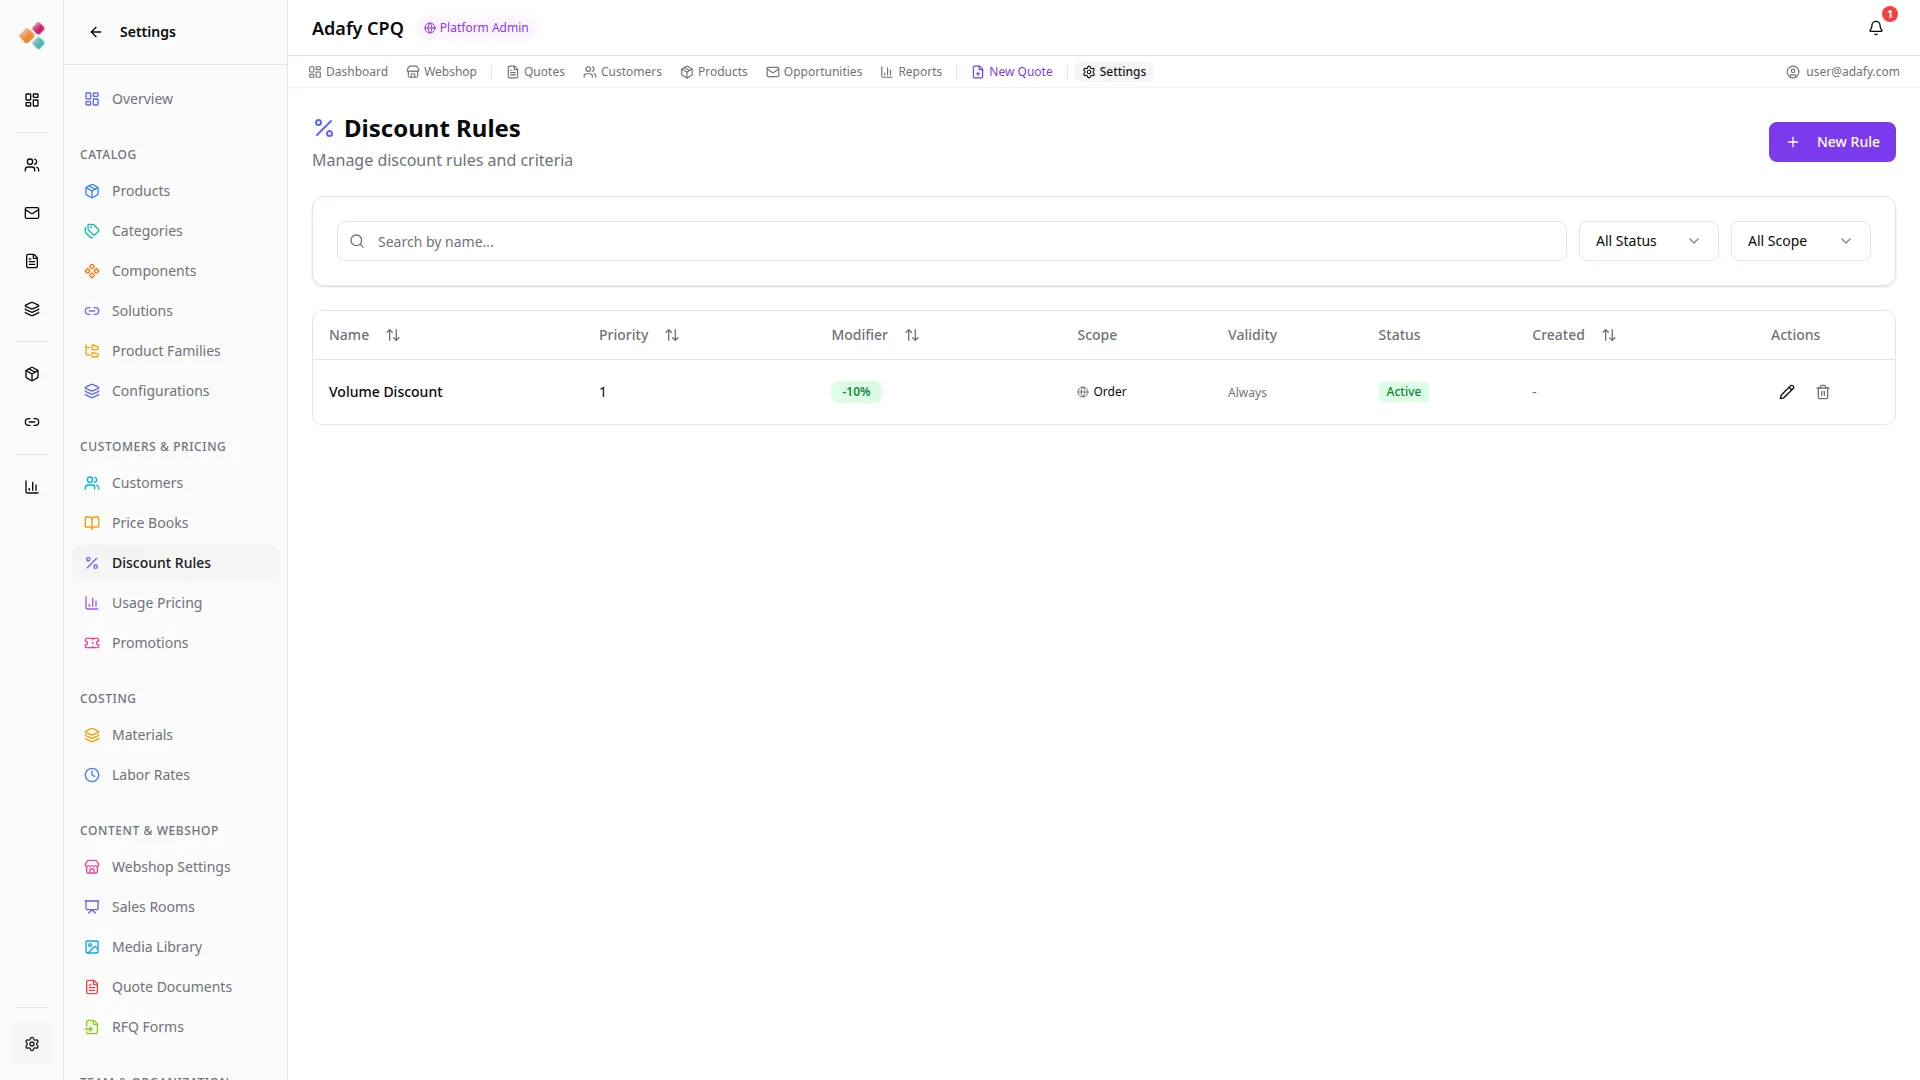Create a new rule with the New Rule button

[1832, 142]
